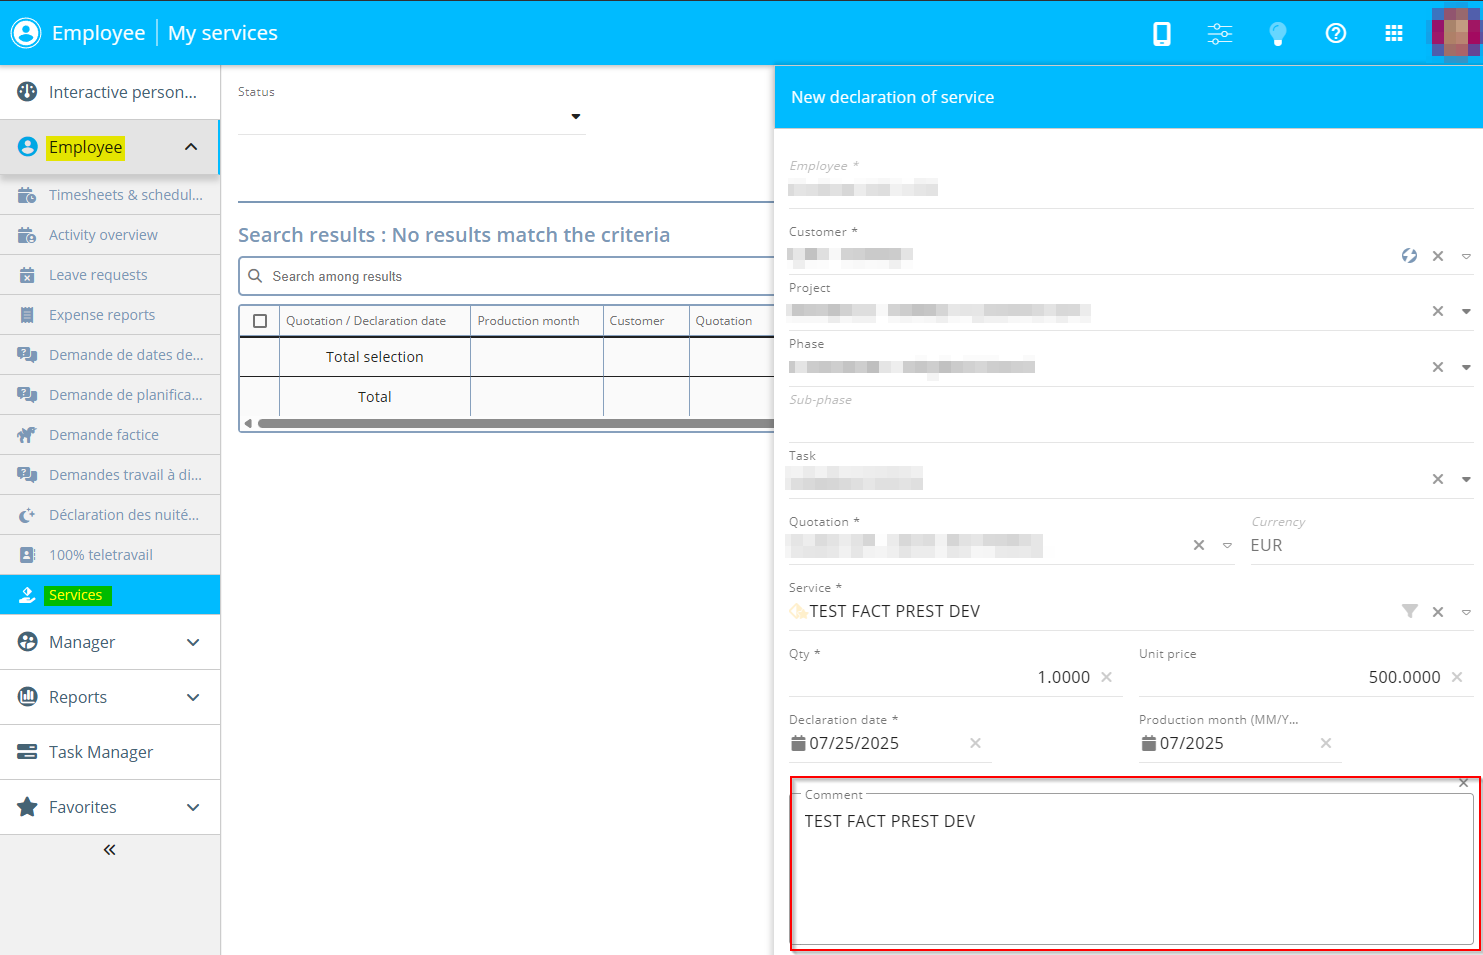Collapse the sidebar with double chevron
The image size is (1483, 955).
(x=110, y=850)
